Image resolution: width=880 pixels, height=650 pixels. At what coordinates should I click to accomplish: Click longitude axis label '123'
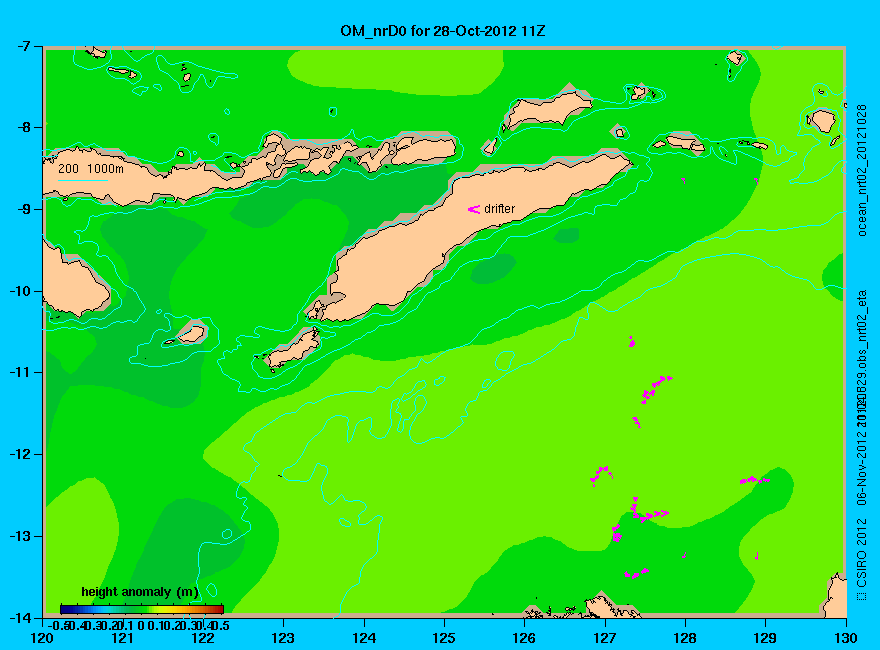[x=283, y=638]
